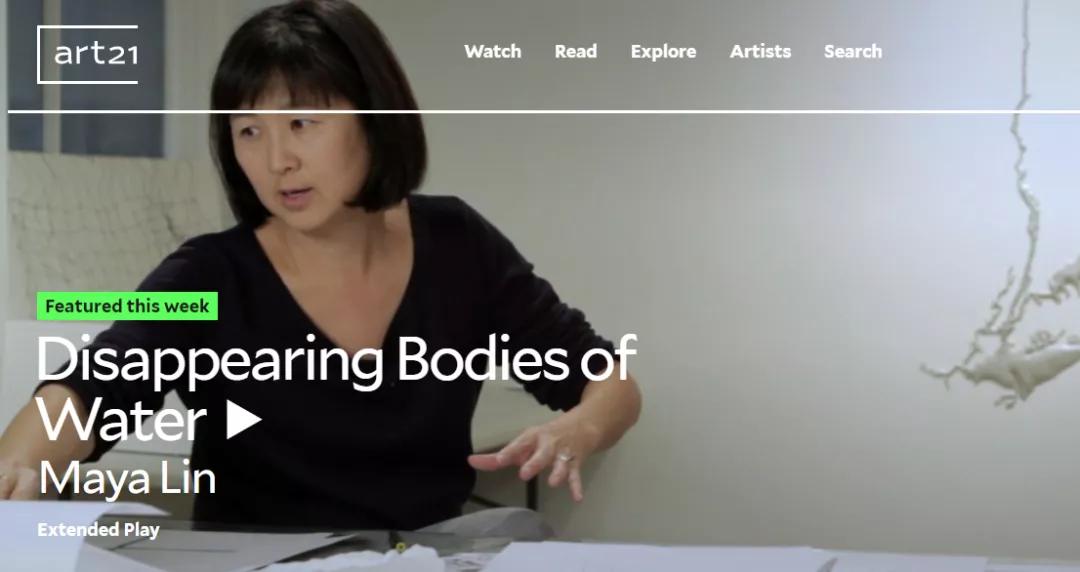Go to the Explore menu item

[663, 52]
